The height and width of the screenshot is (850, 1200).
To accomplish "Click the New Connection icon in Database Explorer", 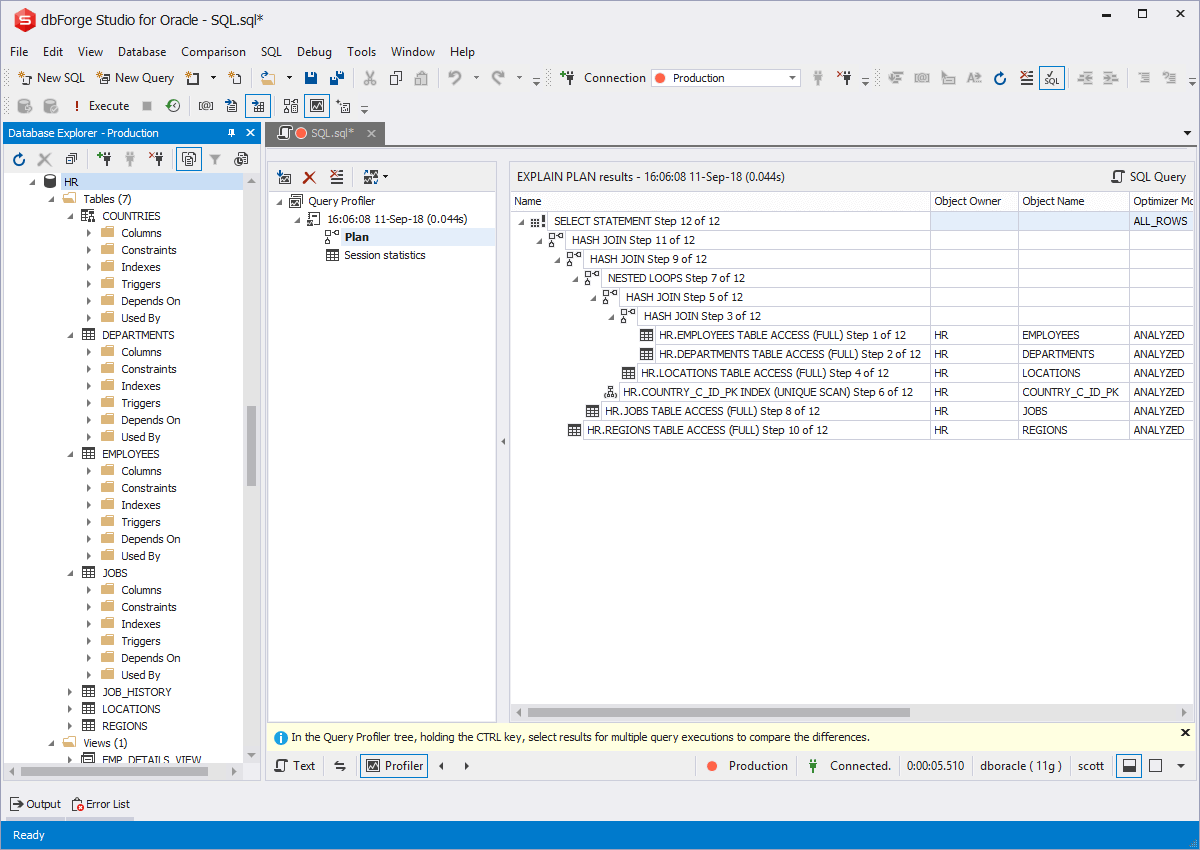I will coord(103,159).
